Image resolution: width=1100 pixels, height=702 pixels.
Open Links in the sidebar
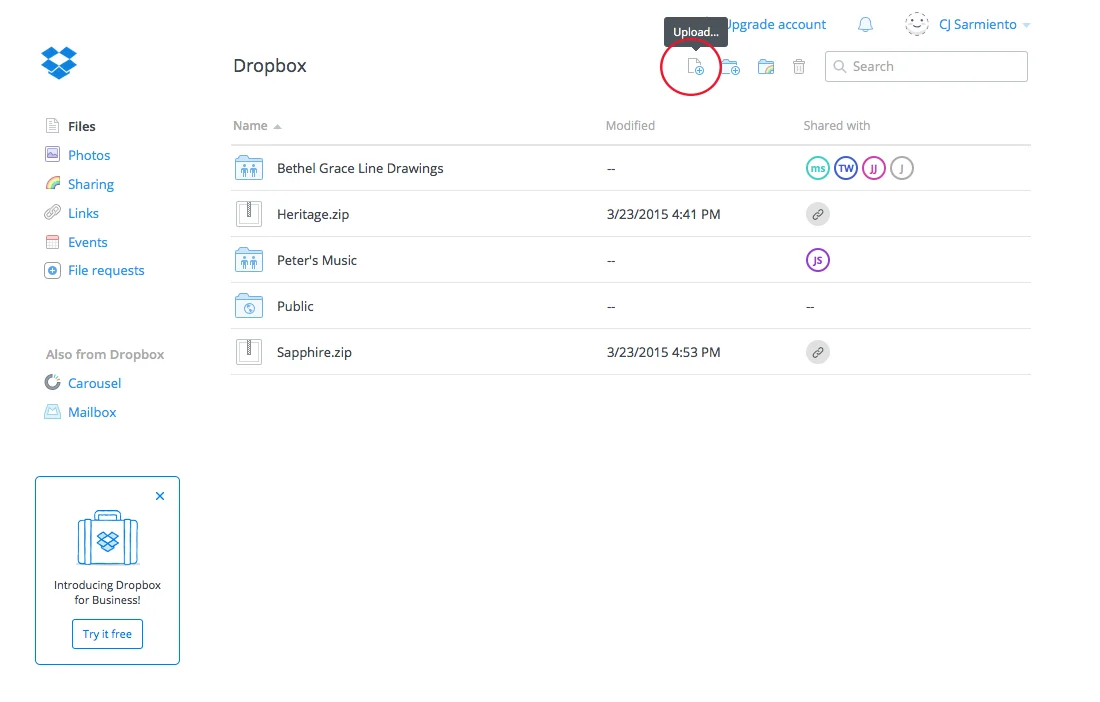pyautogui.click(x=83, y=213)
